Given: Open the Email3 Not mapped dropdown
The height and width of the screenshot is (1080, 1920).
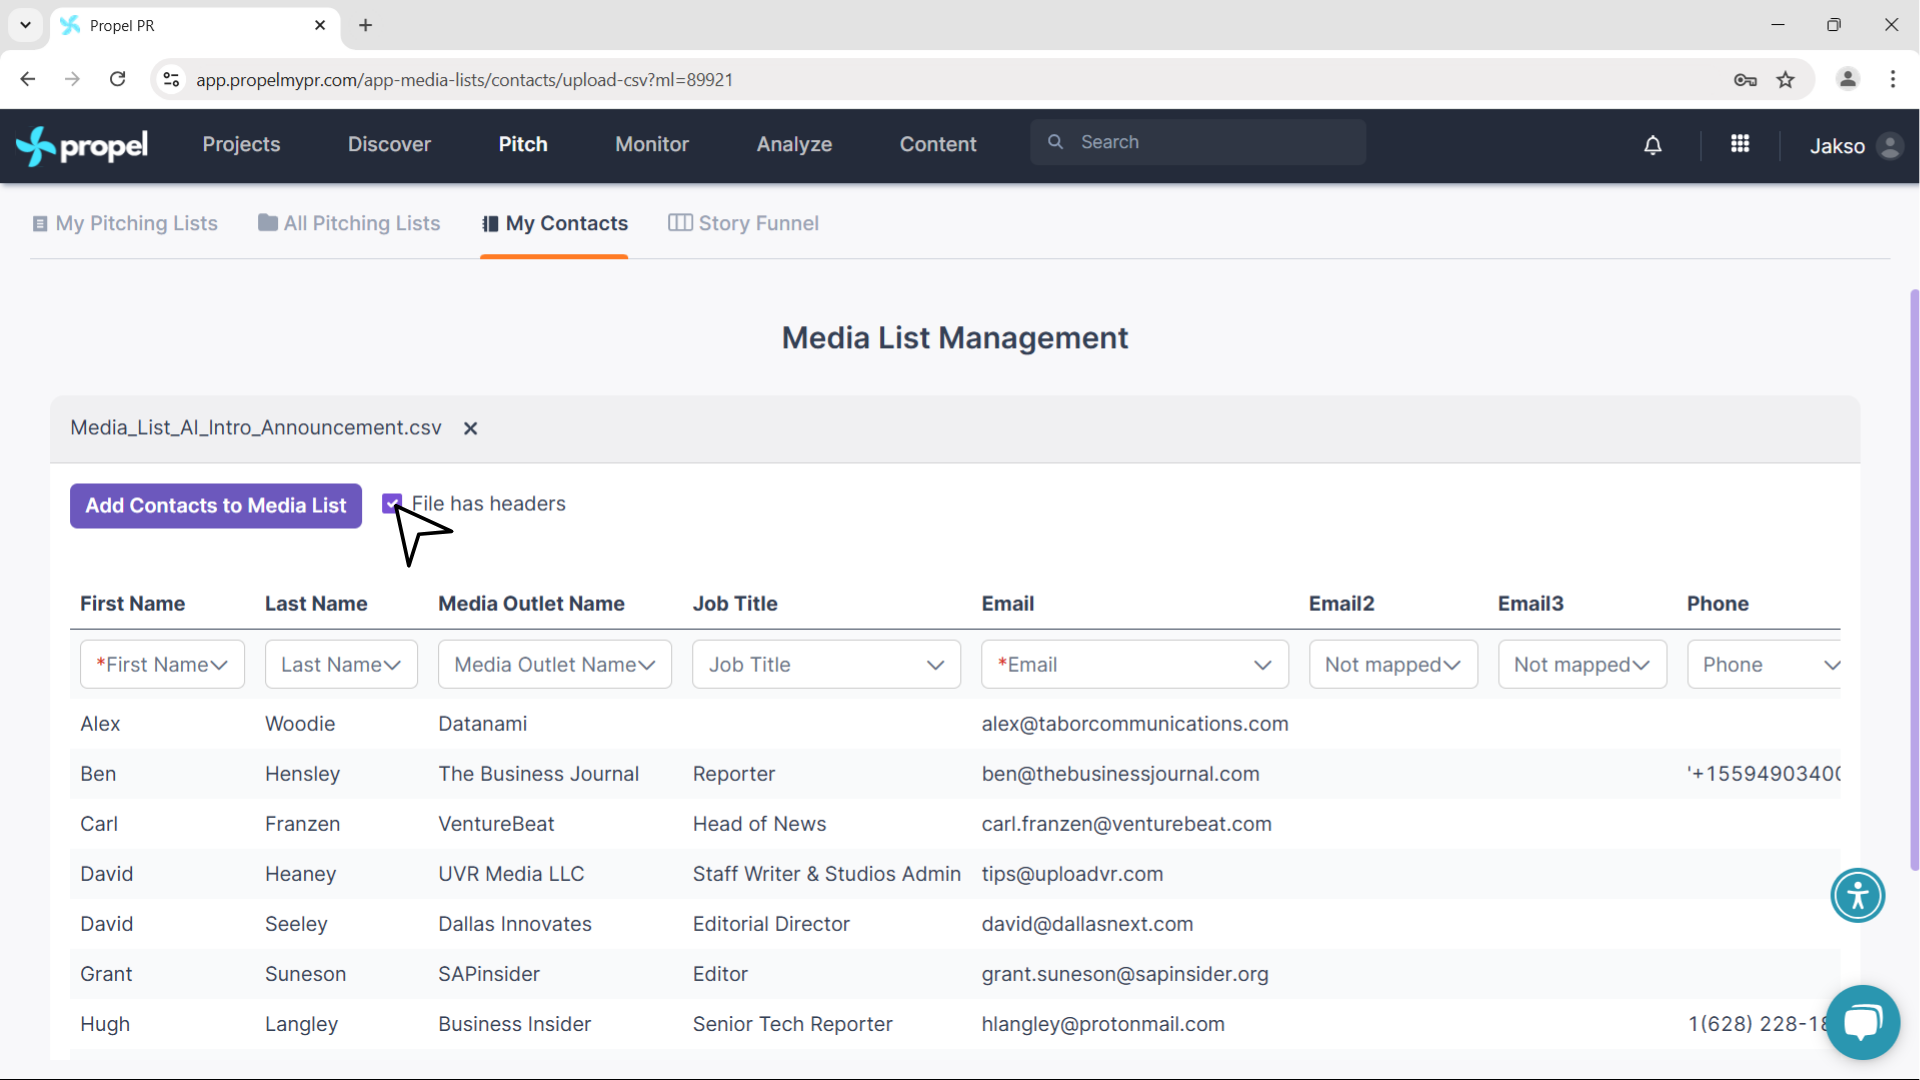Looking at the screenshot, I should (1582, 664).
